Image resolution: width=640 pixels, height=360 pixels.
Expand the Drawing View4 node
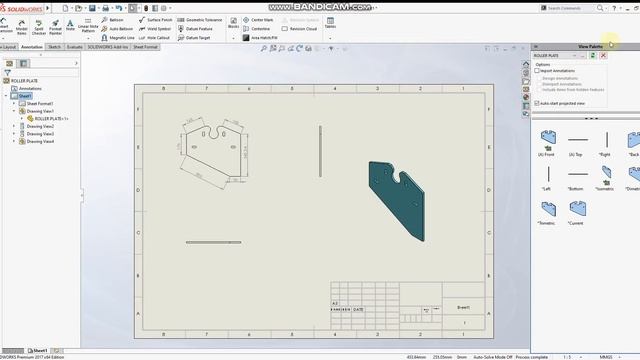click(x=14, y=141)
